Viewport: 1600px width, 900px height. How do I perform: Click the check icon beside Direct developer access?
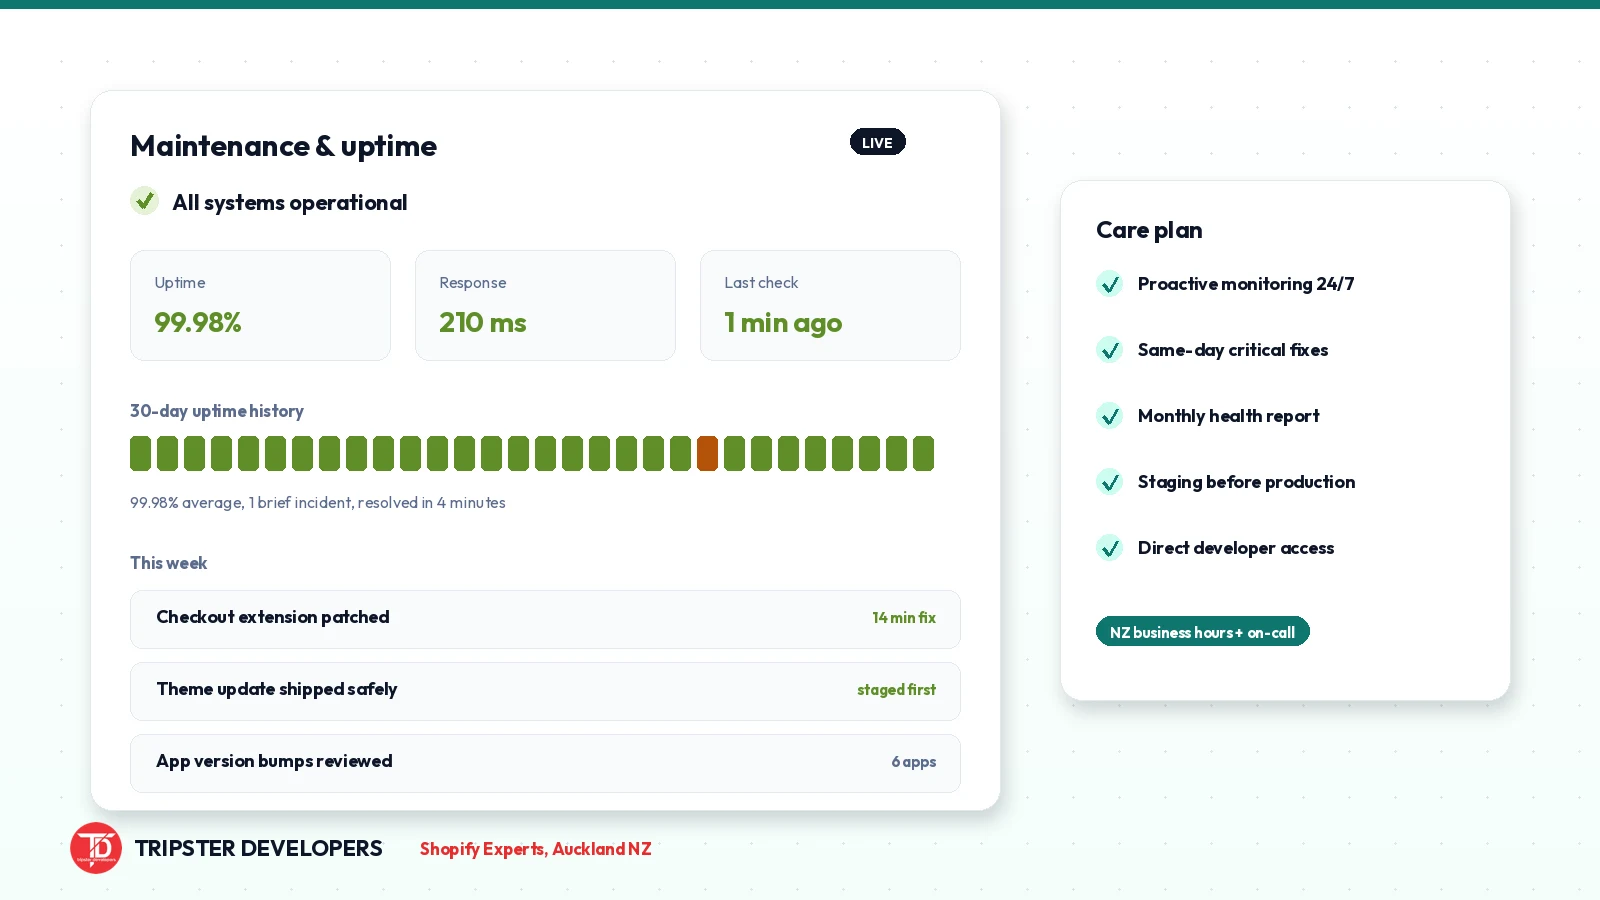pos(1109,548)
